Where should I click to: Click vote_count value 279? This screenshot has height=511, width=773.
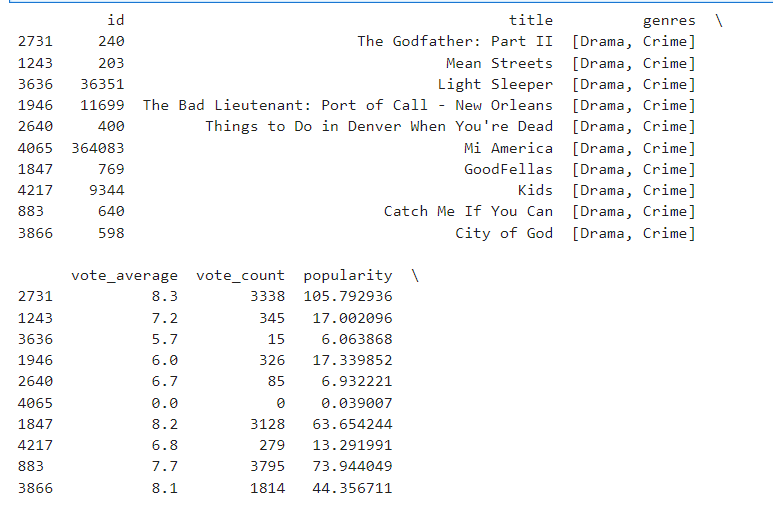[272, 445]
